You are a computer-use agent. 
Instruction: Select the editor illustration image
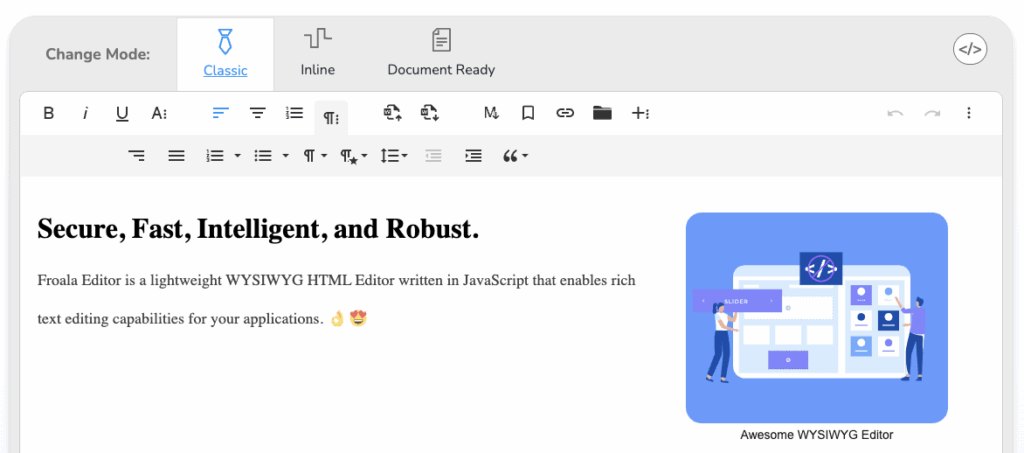click(x=816, y=317)
